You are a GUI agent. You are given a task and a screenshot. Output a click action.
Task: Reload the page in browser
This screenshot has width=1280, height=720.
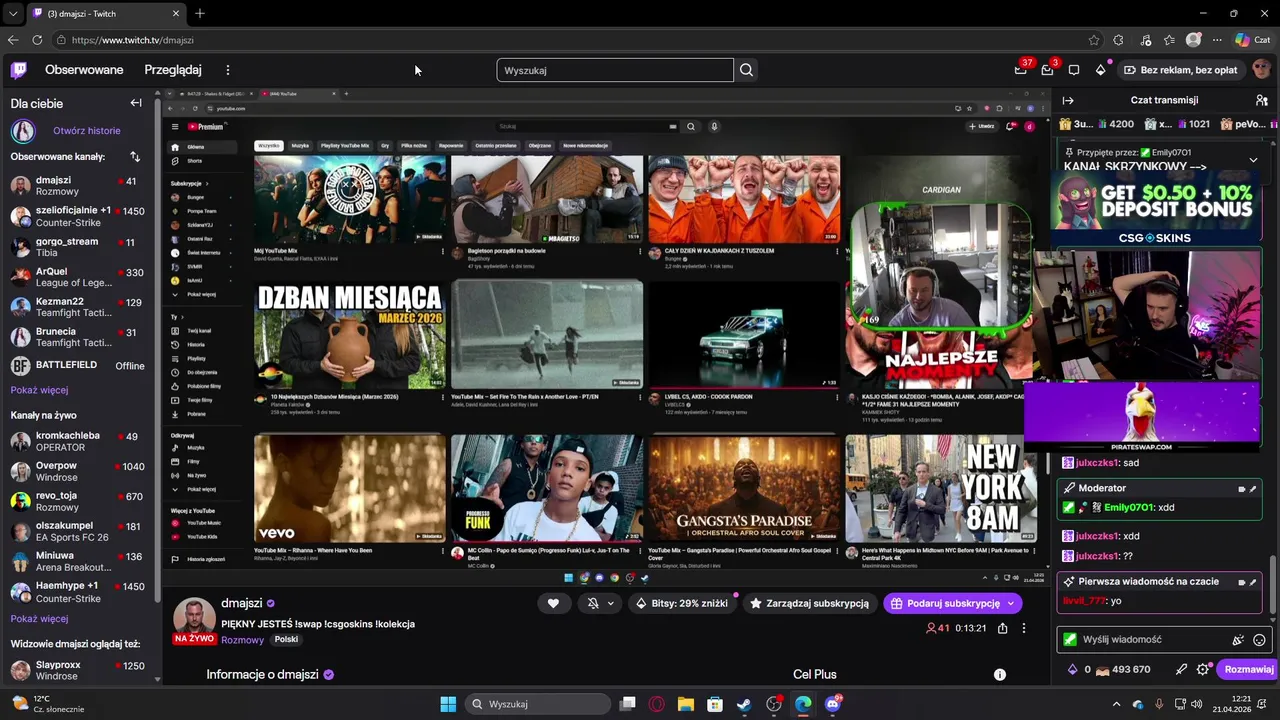click(37, 40)
